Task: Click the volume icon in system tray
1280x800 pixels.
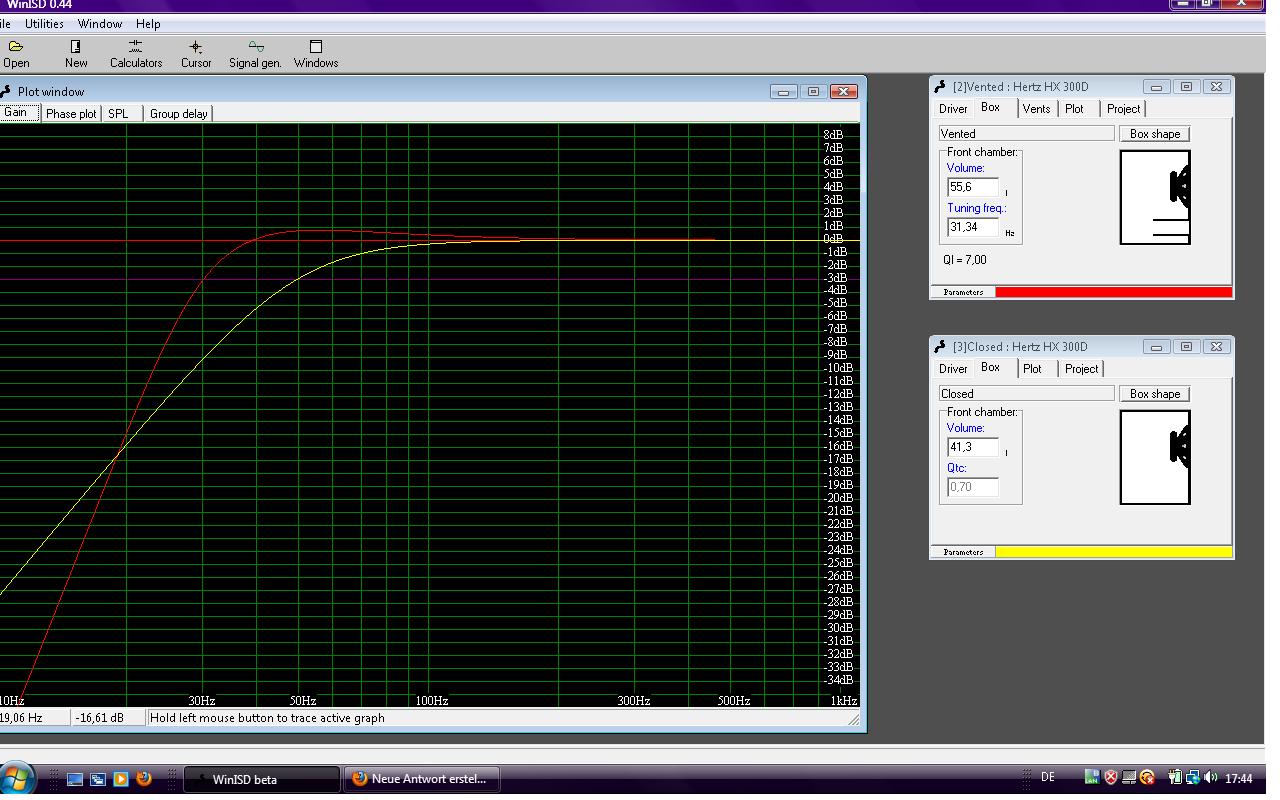Action: coord(1211,778)
